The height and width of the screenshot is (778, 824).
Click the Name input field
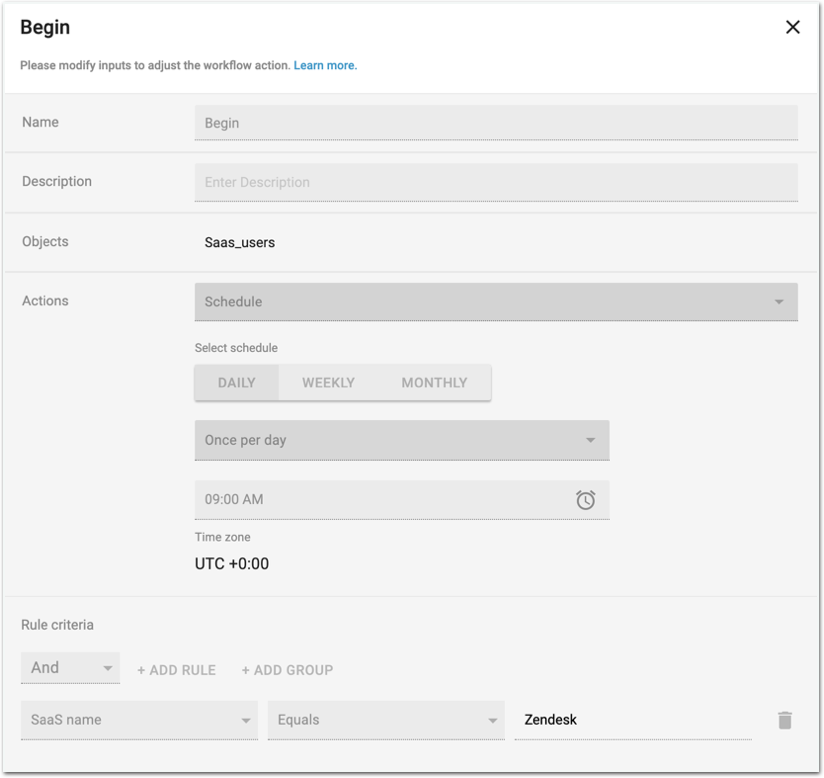tap(495, 123)
